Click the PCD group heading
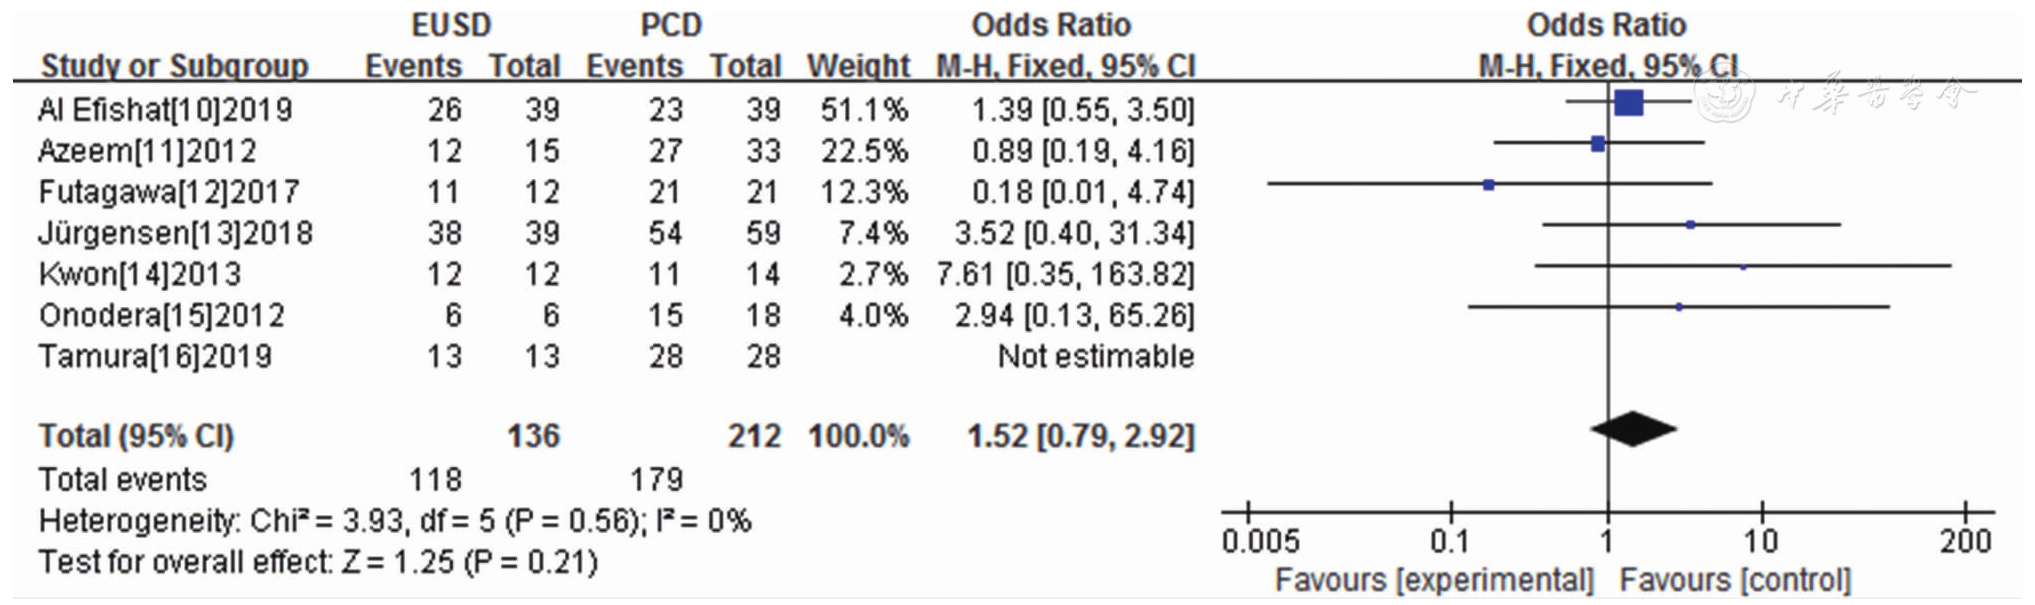 [671, 24]
